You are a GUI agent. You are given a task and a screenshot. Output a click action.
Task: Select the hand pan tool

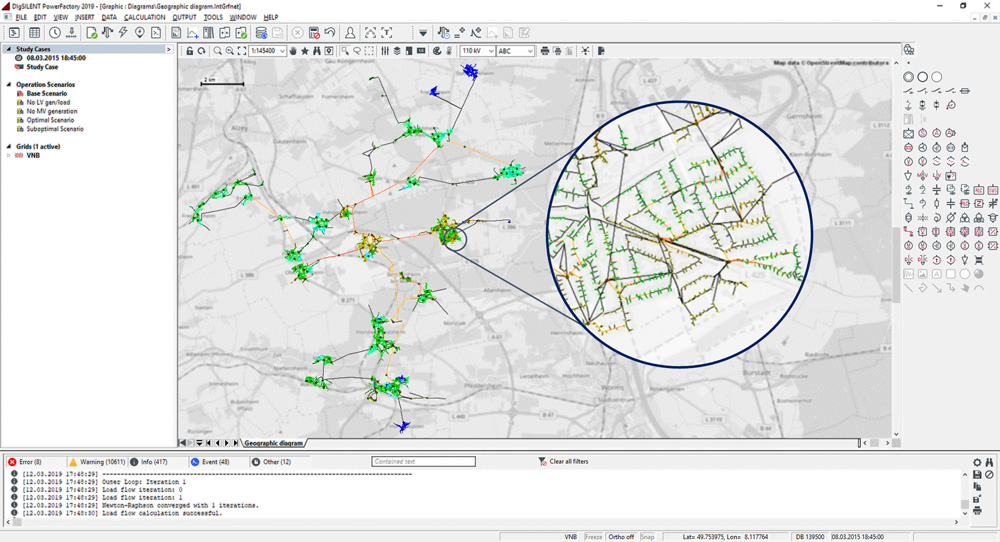click(293, 51)
